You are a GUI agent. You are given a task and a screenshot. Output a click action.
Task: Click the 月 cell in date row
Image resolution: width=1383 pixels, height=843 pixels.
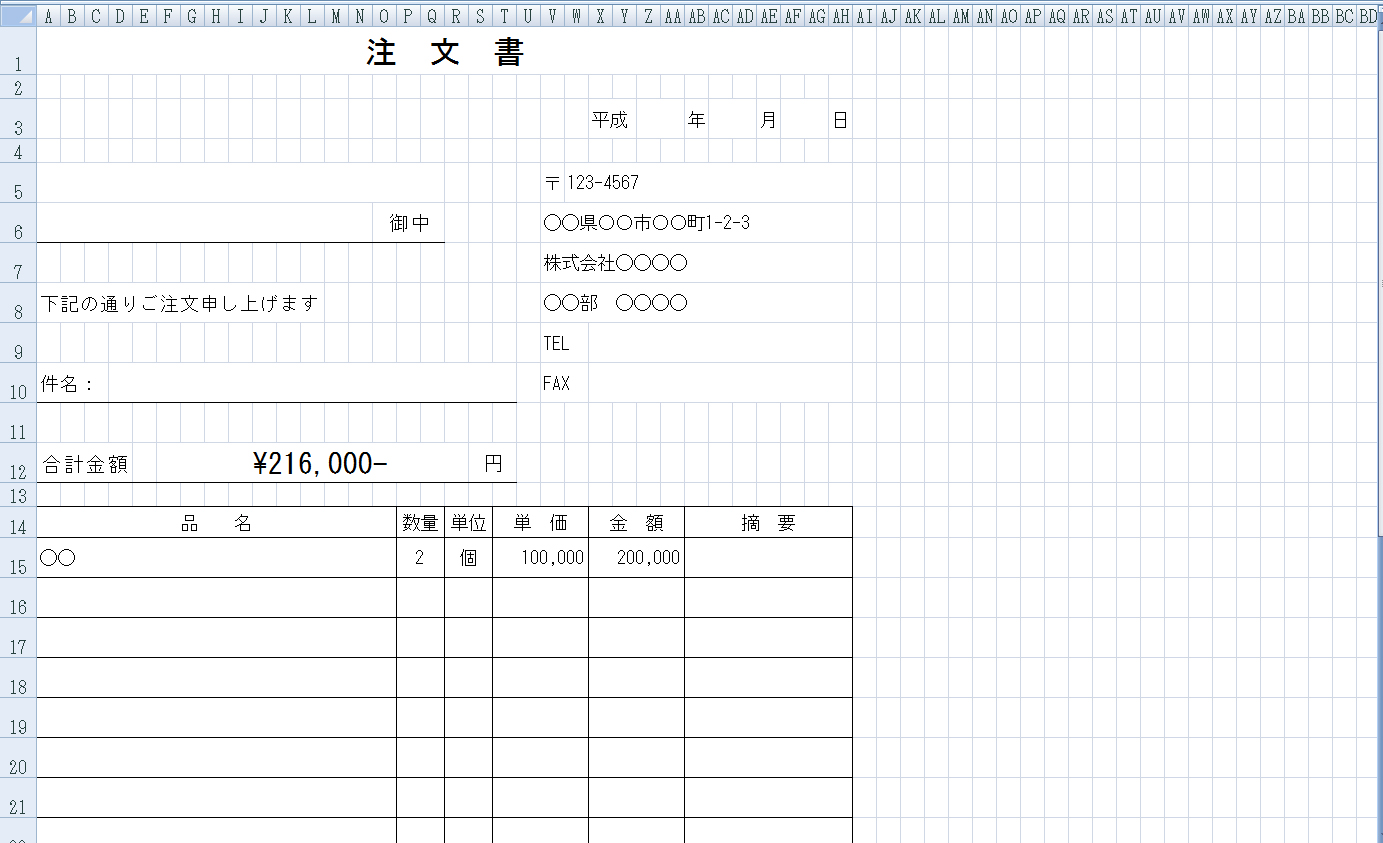point(769,119)
